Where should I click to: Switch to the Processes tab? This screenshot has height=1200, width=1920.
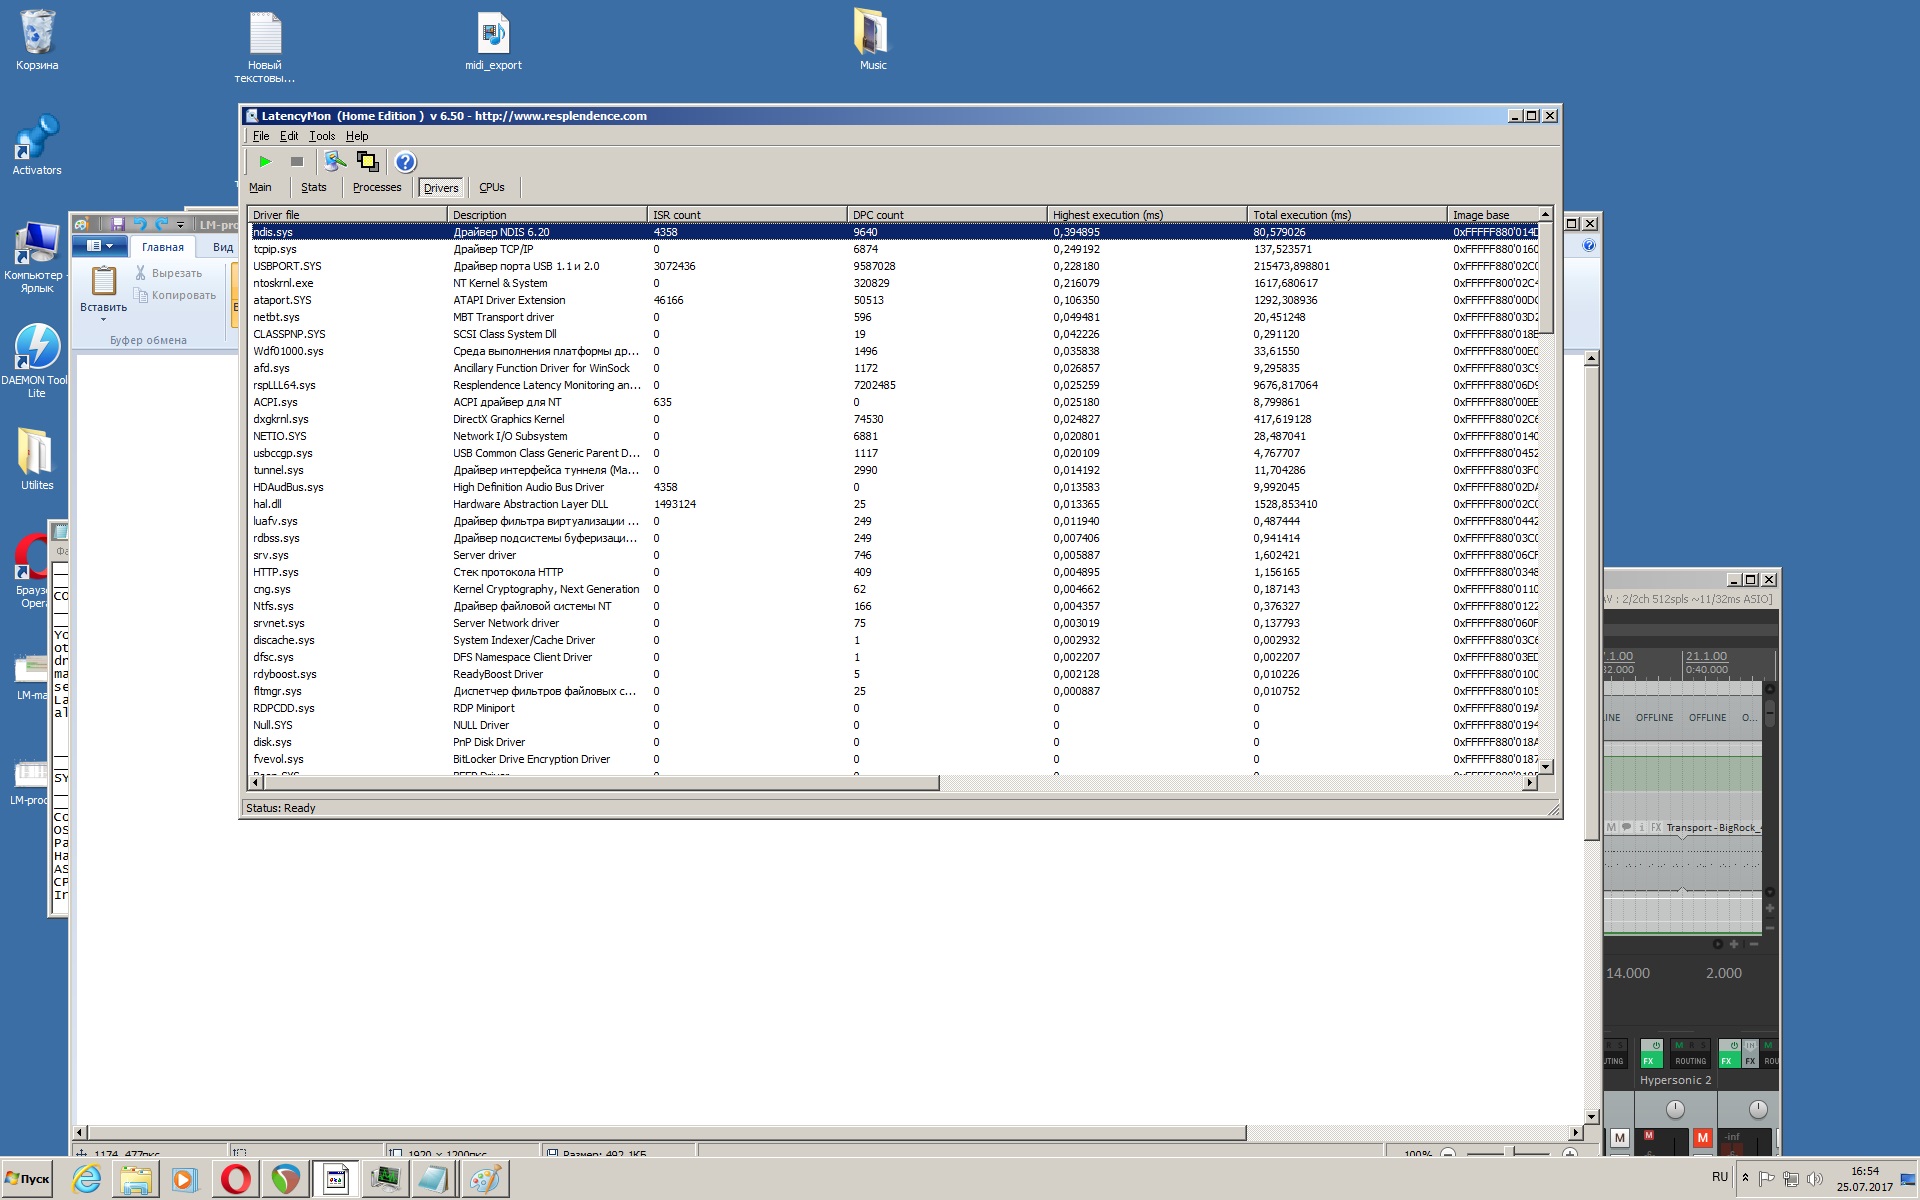[x=377, y=187]
